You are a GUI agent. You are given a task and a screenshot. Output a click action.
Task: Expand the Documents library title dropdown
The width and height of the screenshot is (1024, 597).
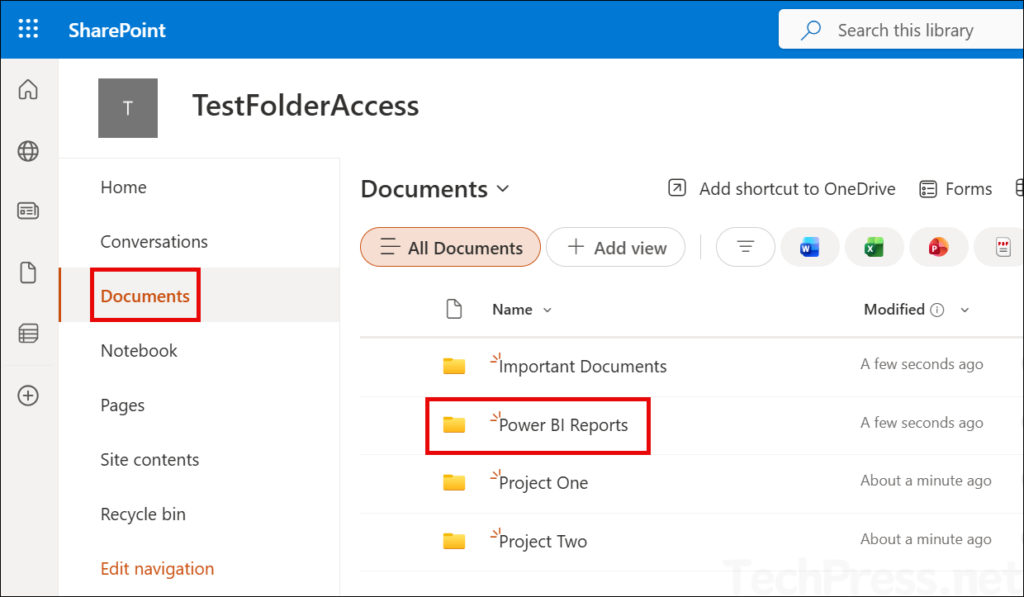click(502, 189)
